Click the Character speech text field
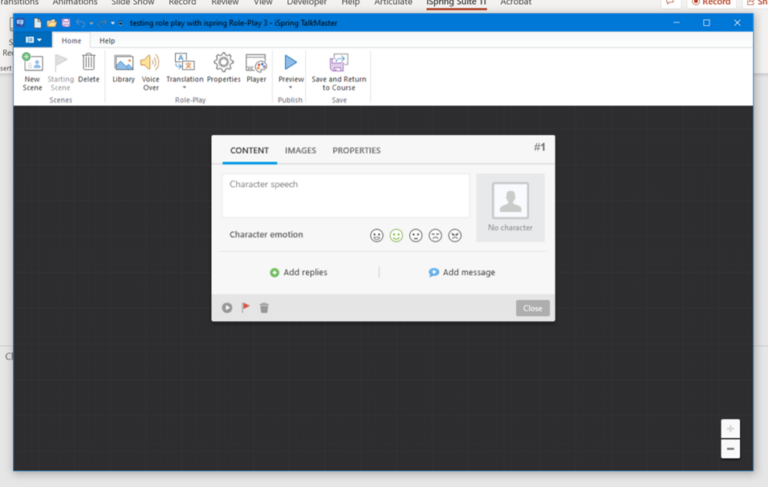Screen dimensions: 768x487 pyautogui.click(x=345, y=195)
